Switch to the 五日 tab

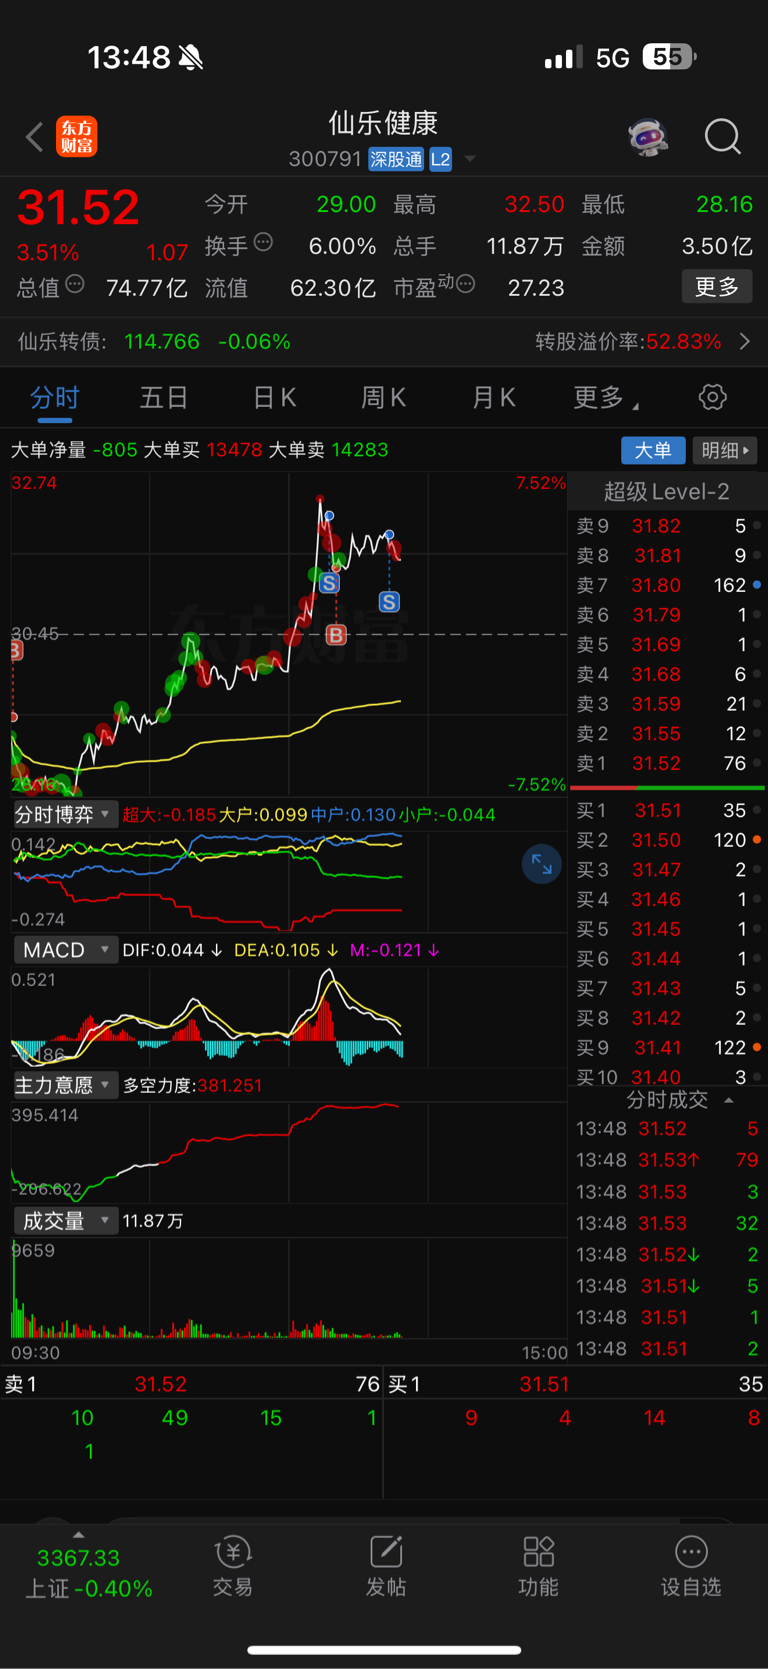(x=164, y=398)
